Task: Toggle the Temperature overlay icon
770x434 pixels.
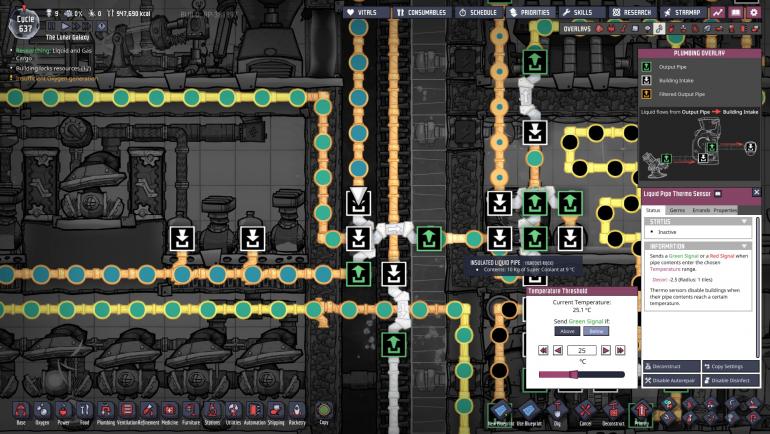Action: [623, 28]
